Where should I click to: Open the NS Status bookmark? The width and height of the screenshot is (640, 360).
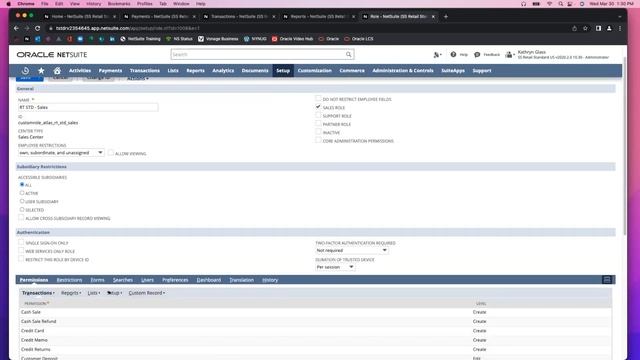pos(179,39)
